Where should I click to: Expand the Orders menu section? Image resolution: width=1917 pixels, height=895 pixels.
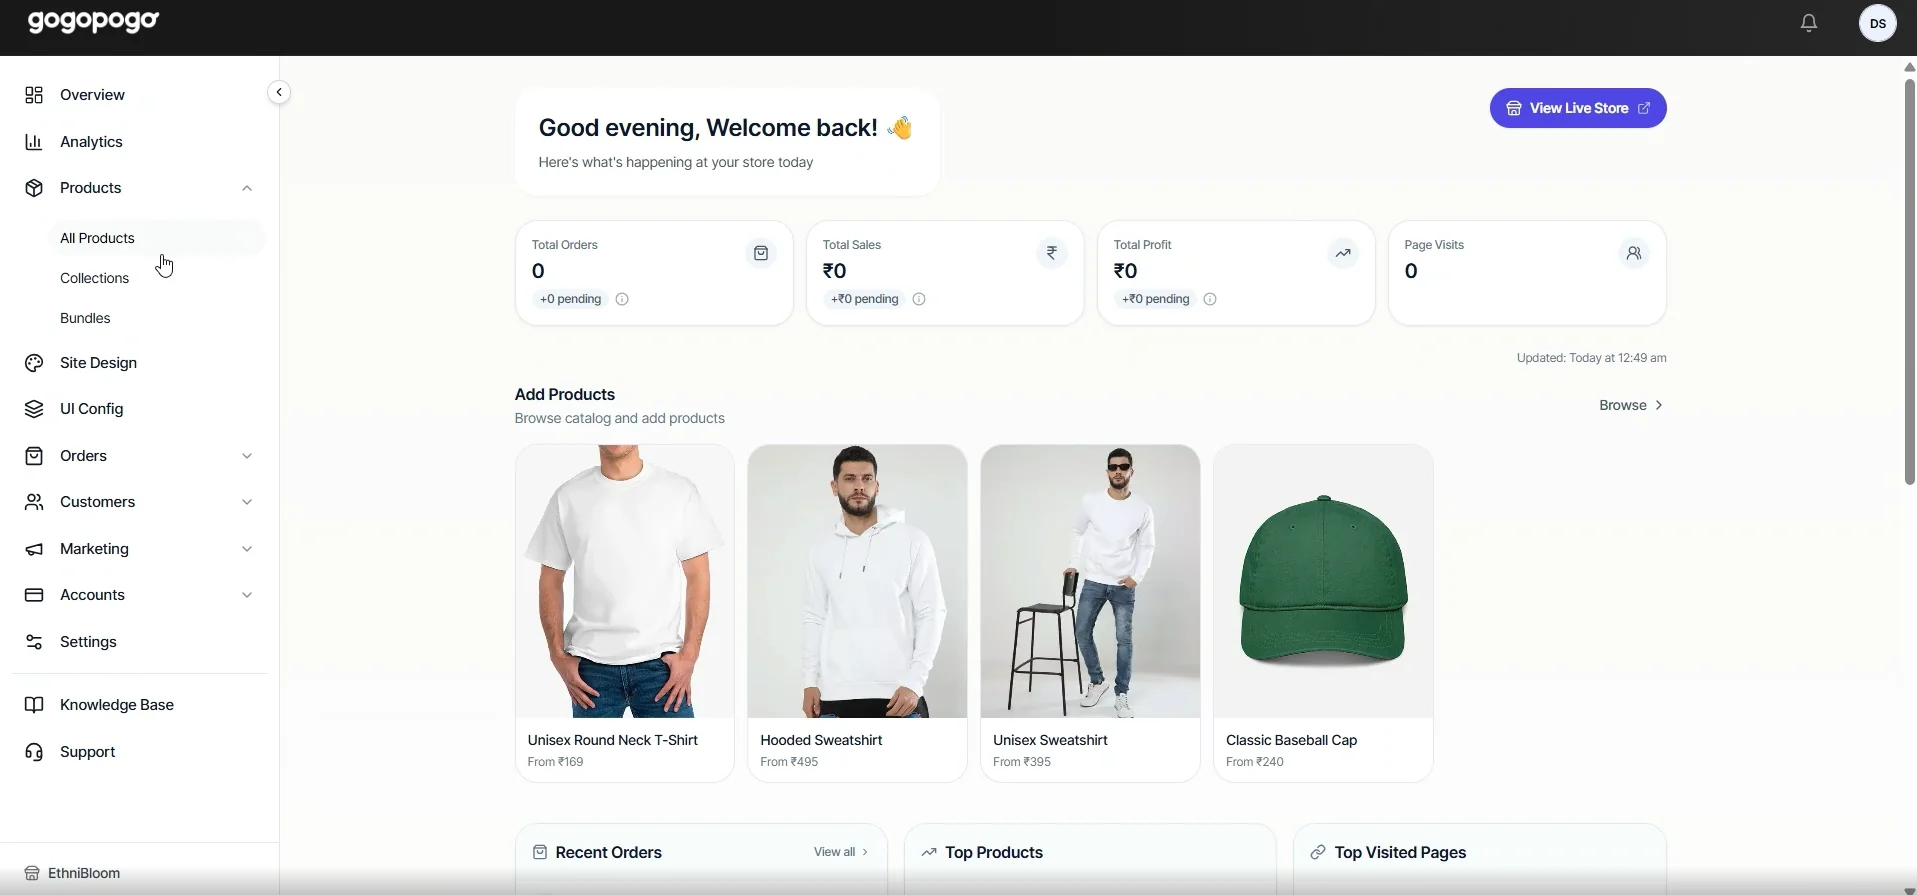click(x=247, y=456)
